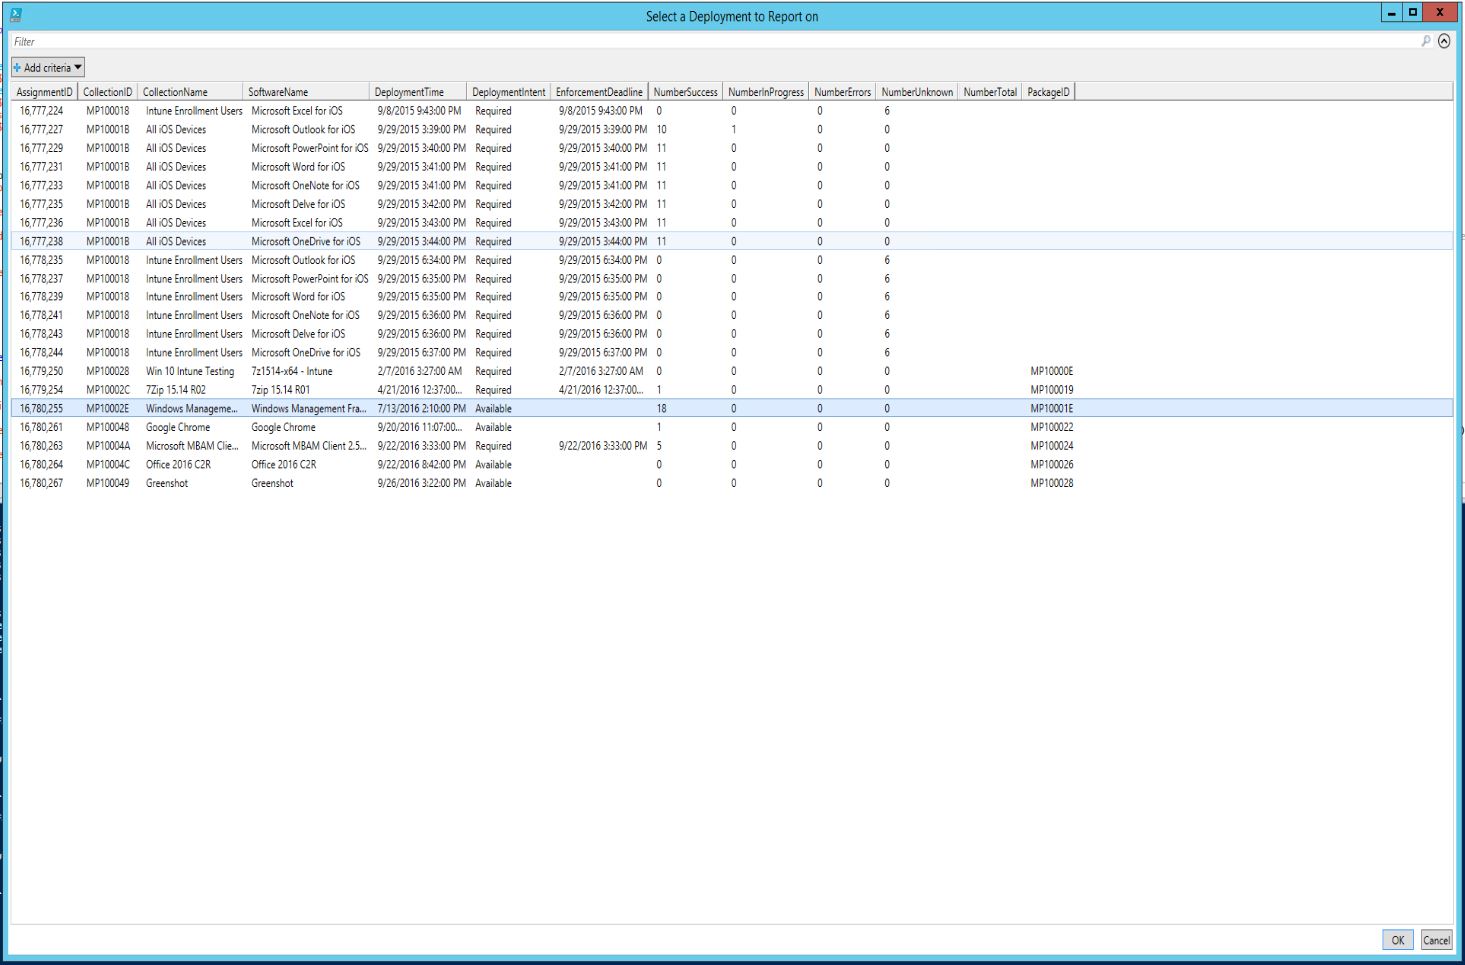
Task: Minimize the Select a Deployment window
Action: point(1392,12)
